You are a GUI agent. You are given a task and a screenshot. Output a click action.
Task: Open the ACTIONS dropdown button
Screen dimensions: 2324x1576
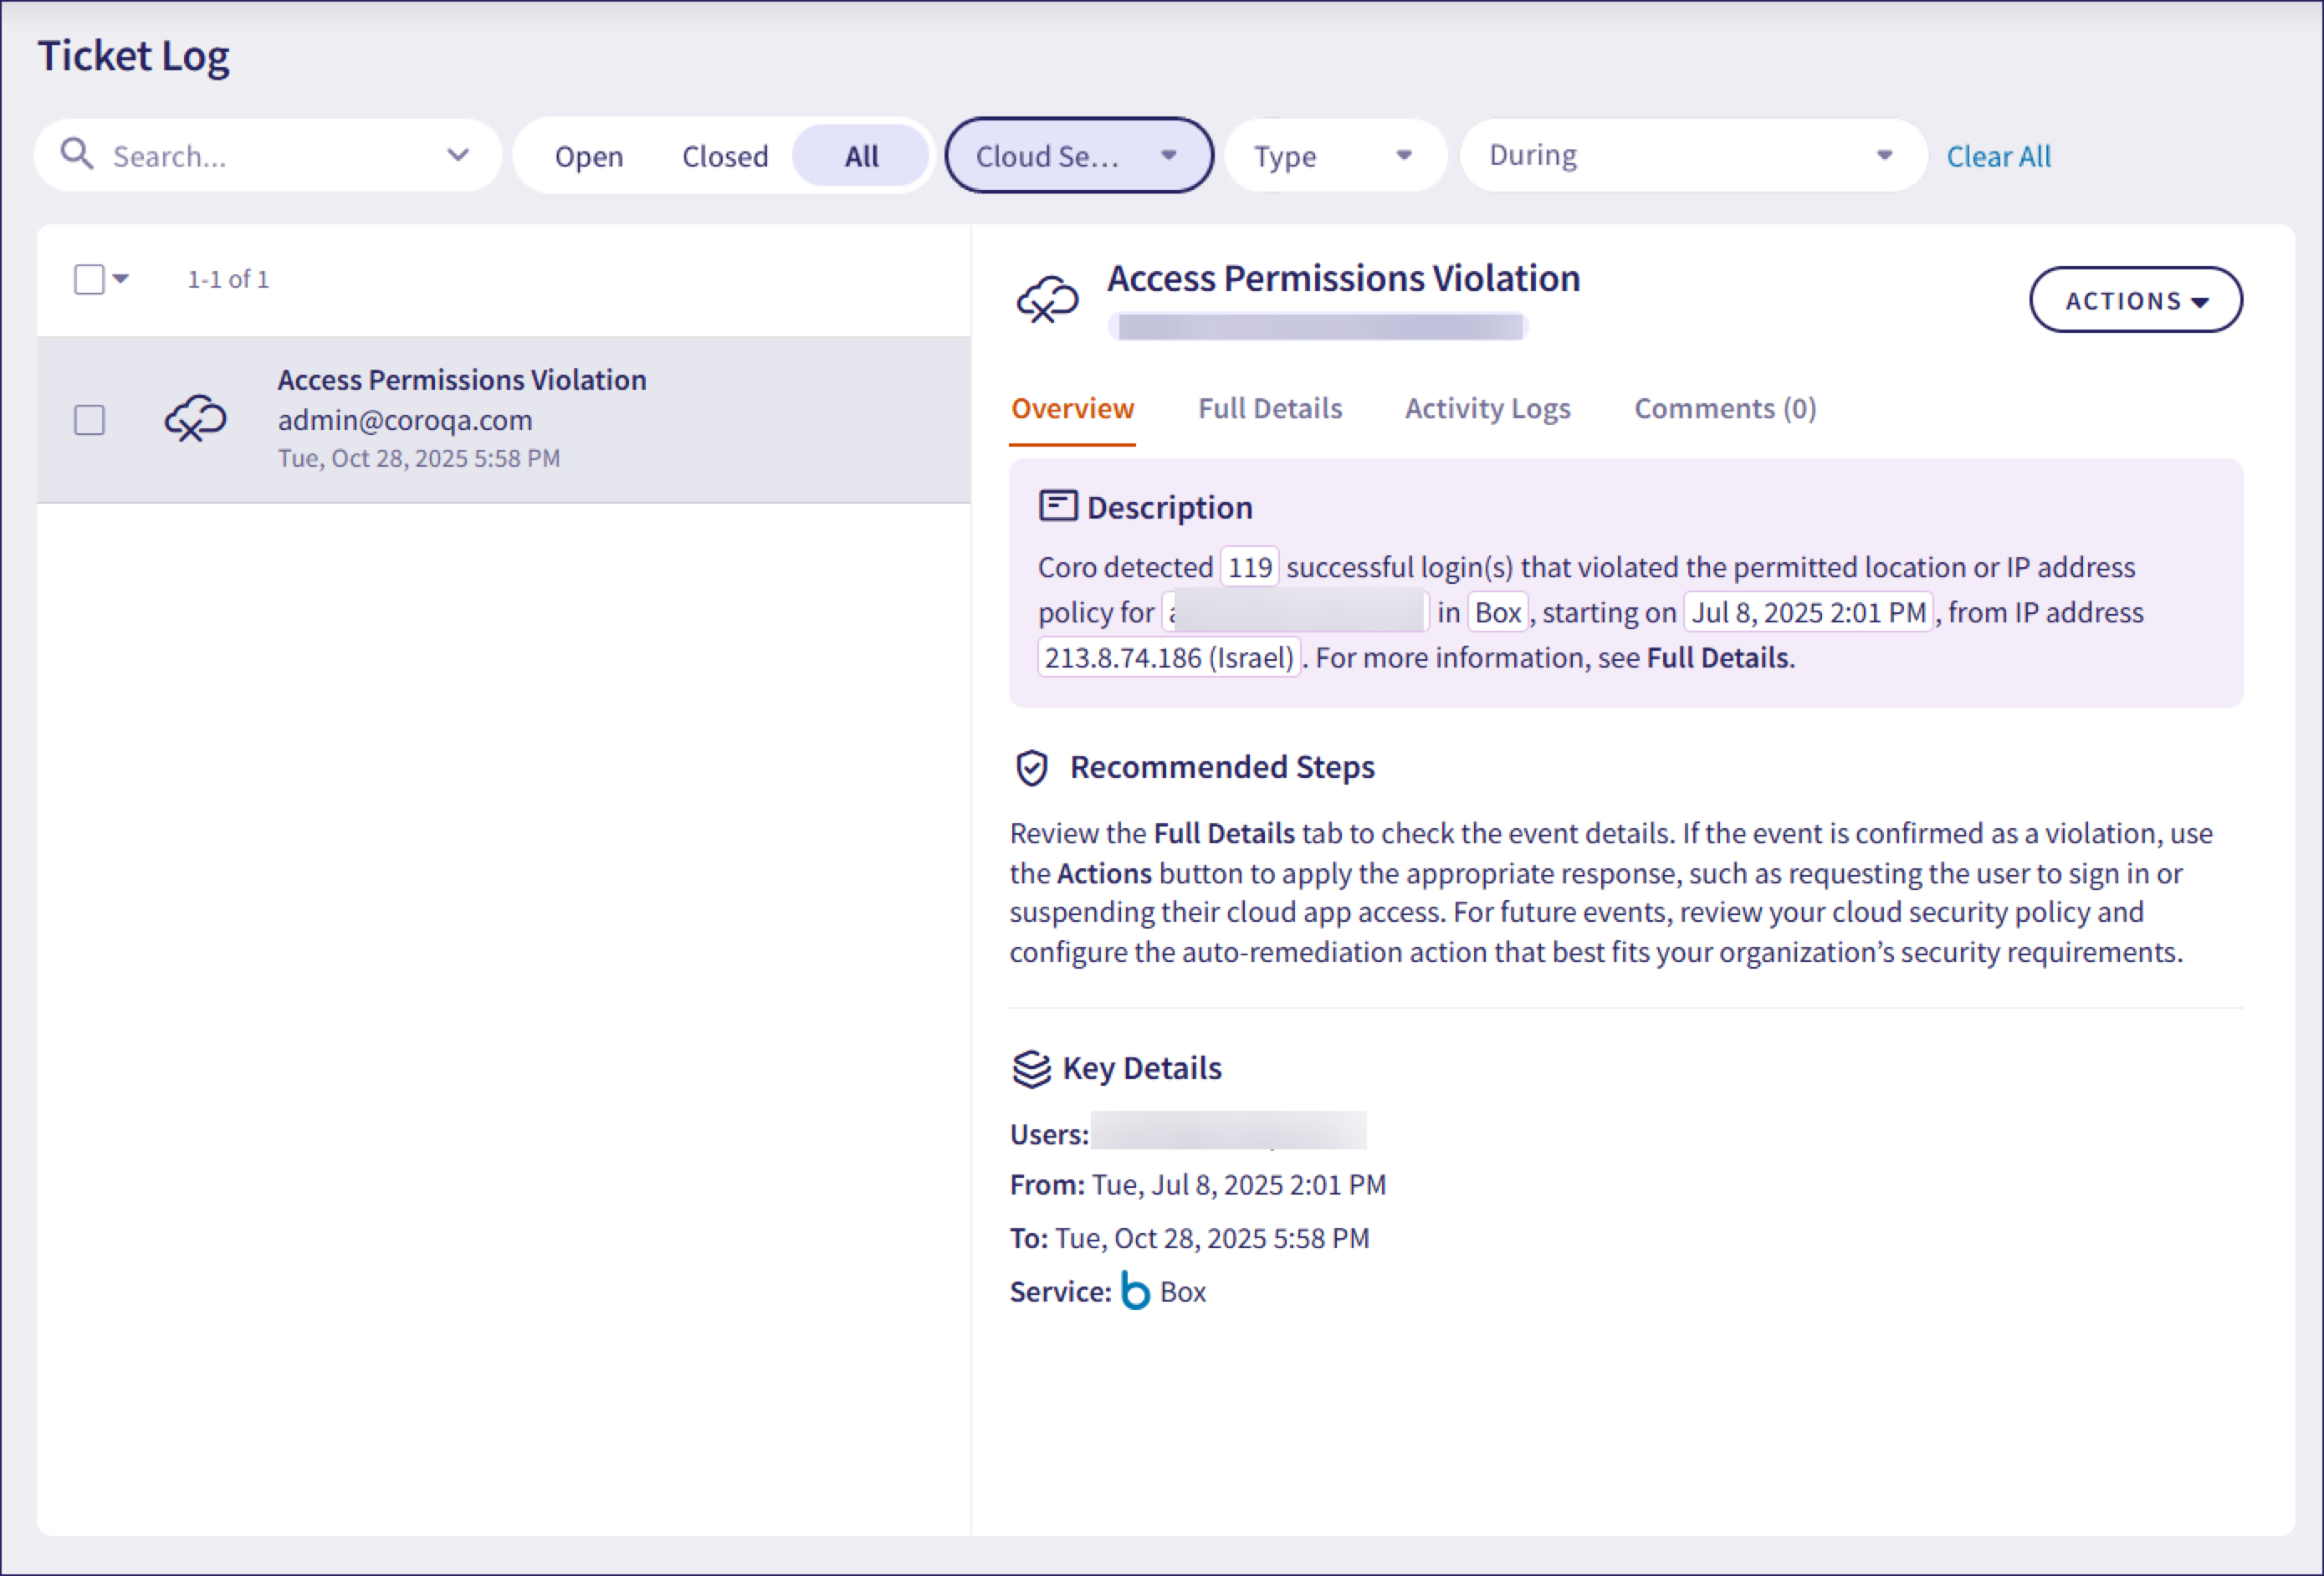(x=2135, y=299)
